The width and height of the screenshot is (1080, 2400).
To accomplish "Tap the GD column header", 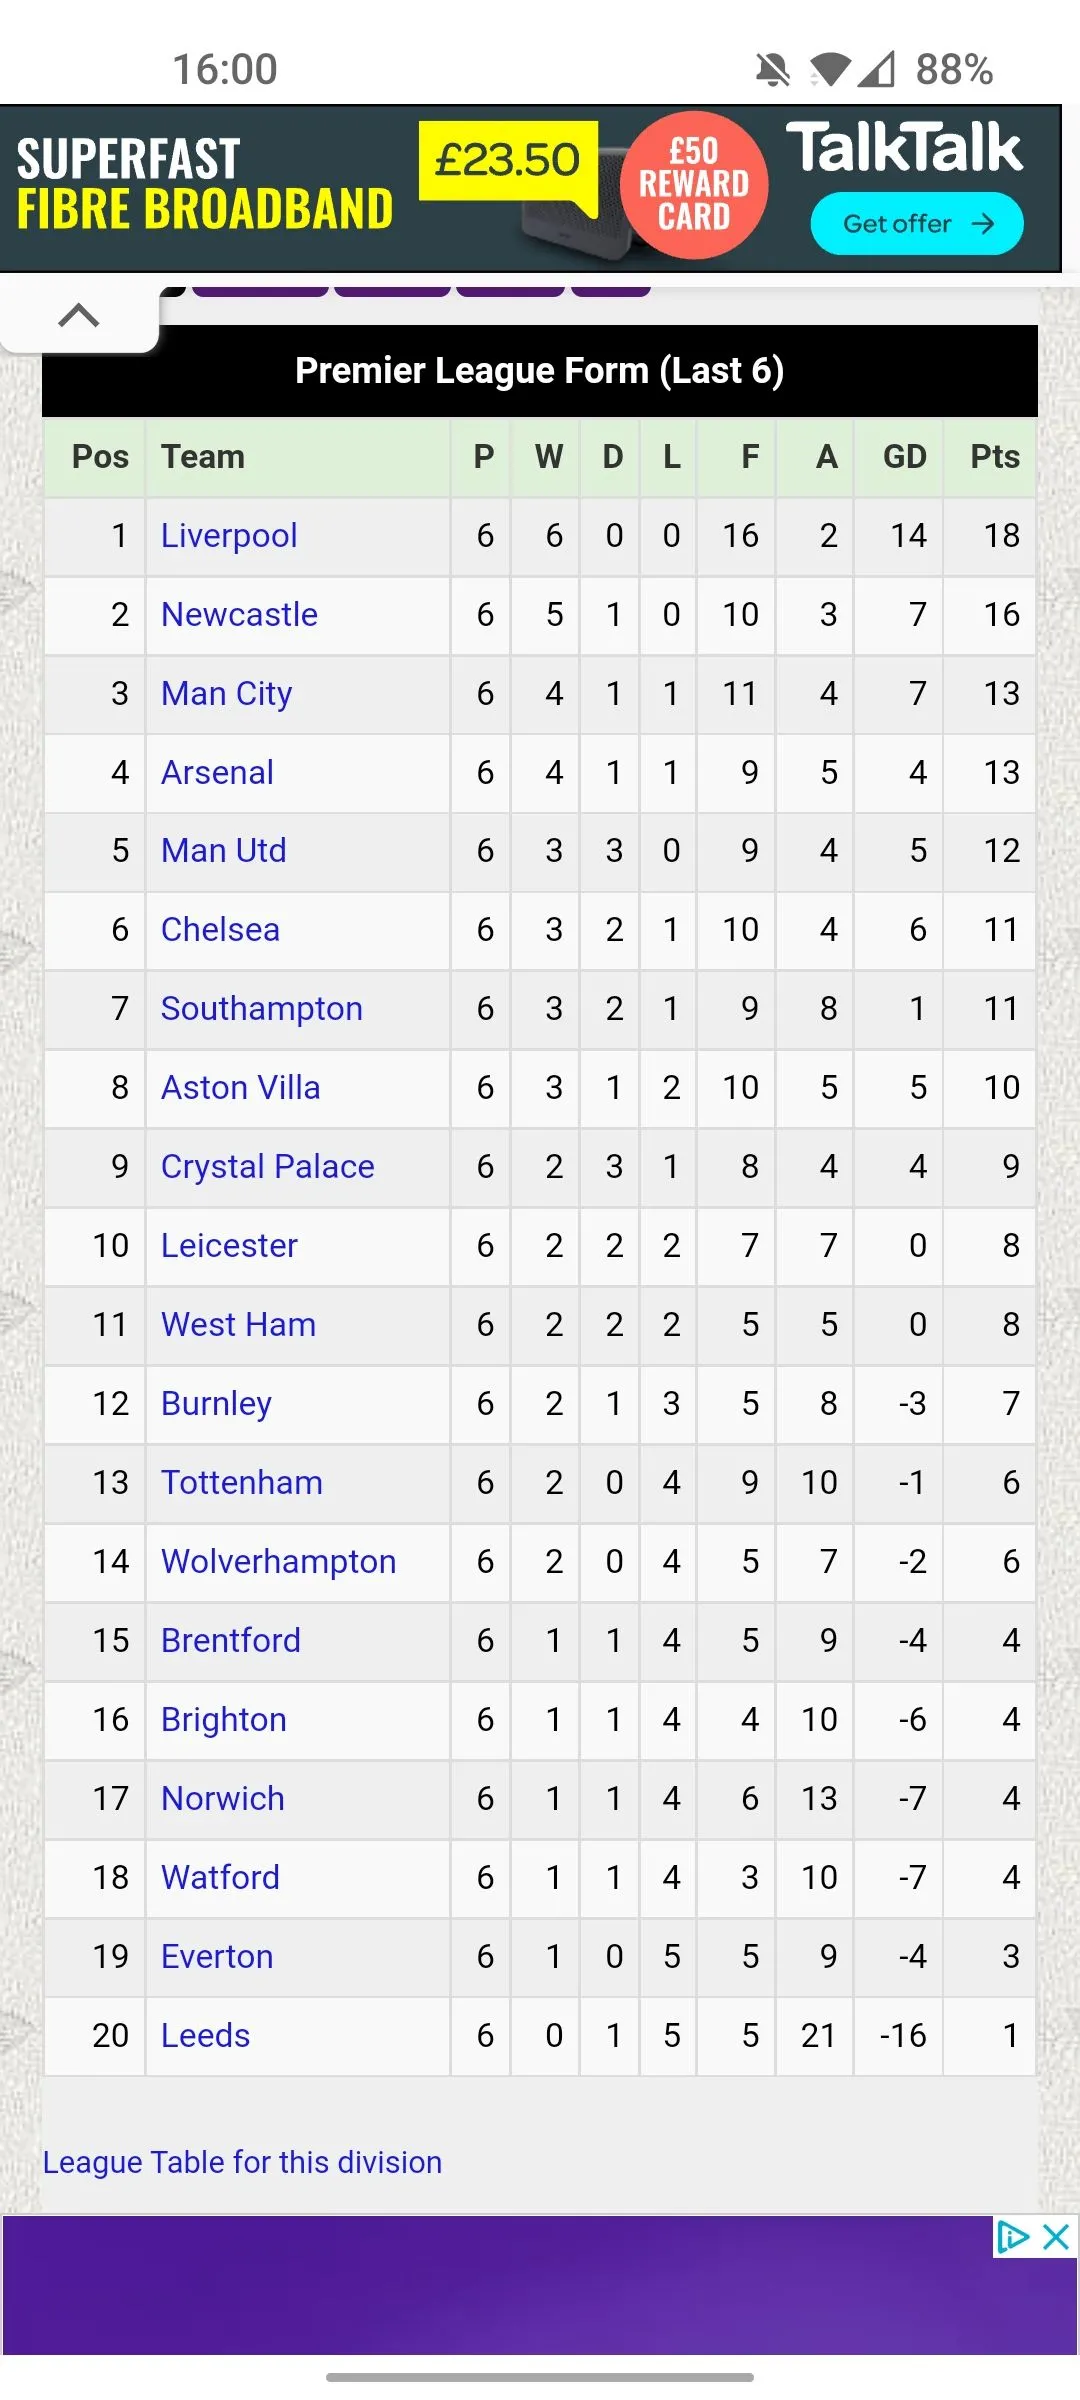I will tap(904, 457).
